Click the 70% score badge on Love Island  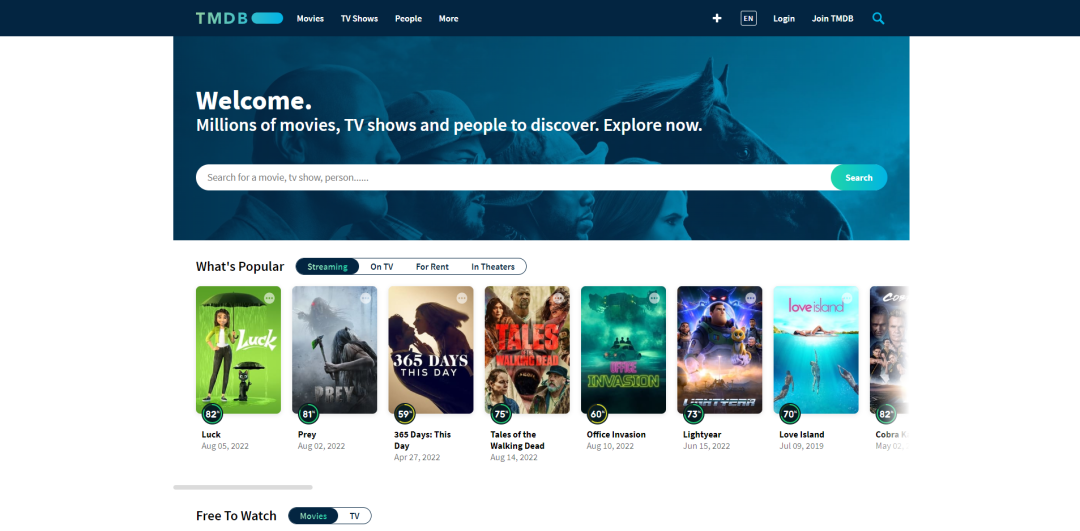click(x=790, y=415)
